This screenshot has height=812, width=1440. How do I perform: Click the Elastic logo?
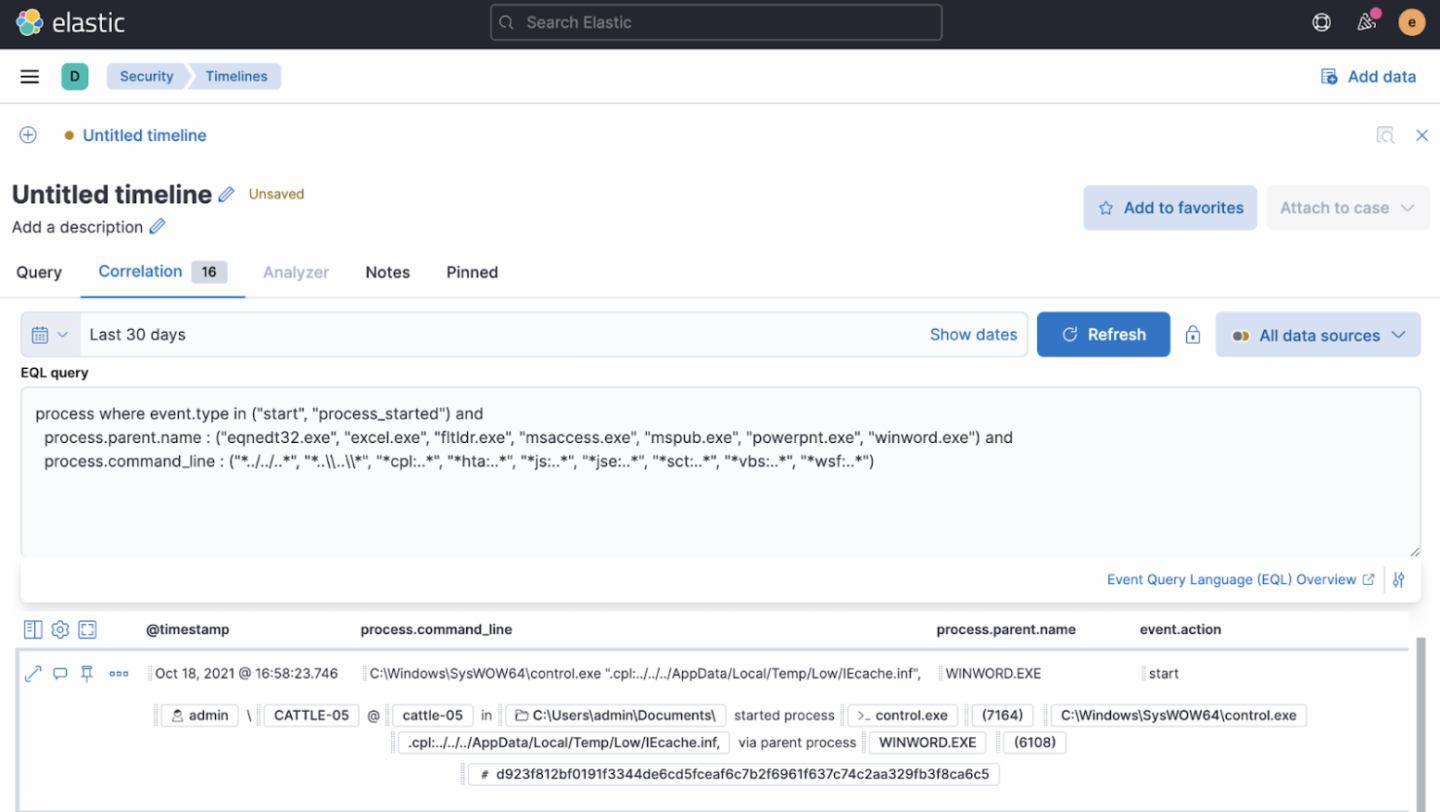click(x=70, y=22)
